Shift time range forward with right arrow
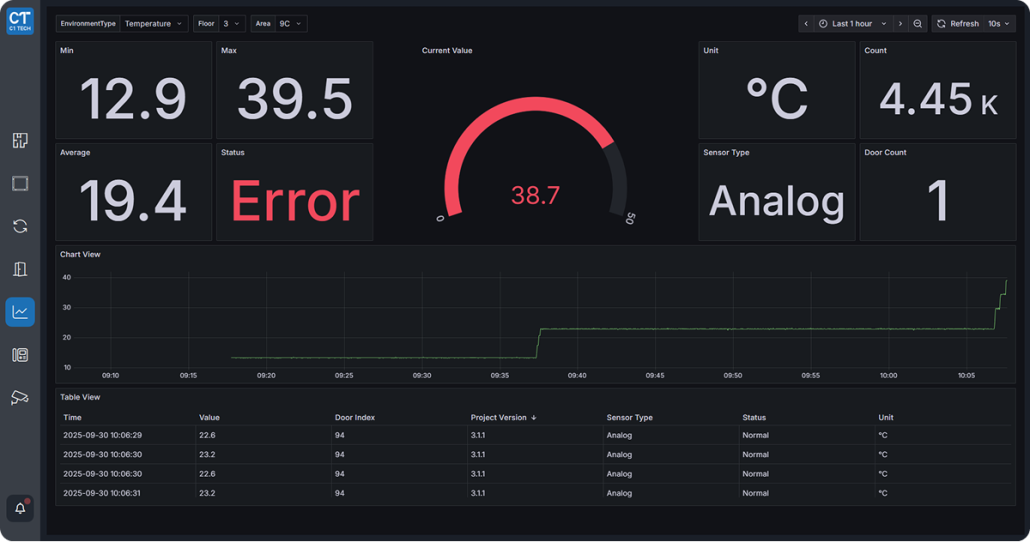This screenshot has height=542, width=1030. tap(900, 24)
